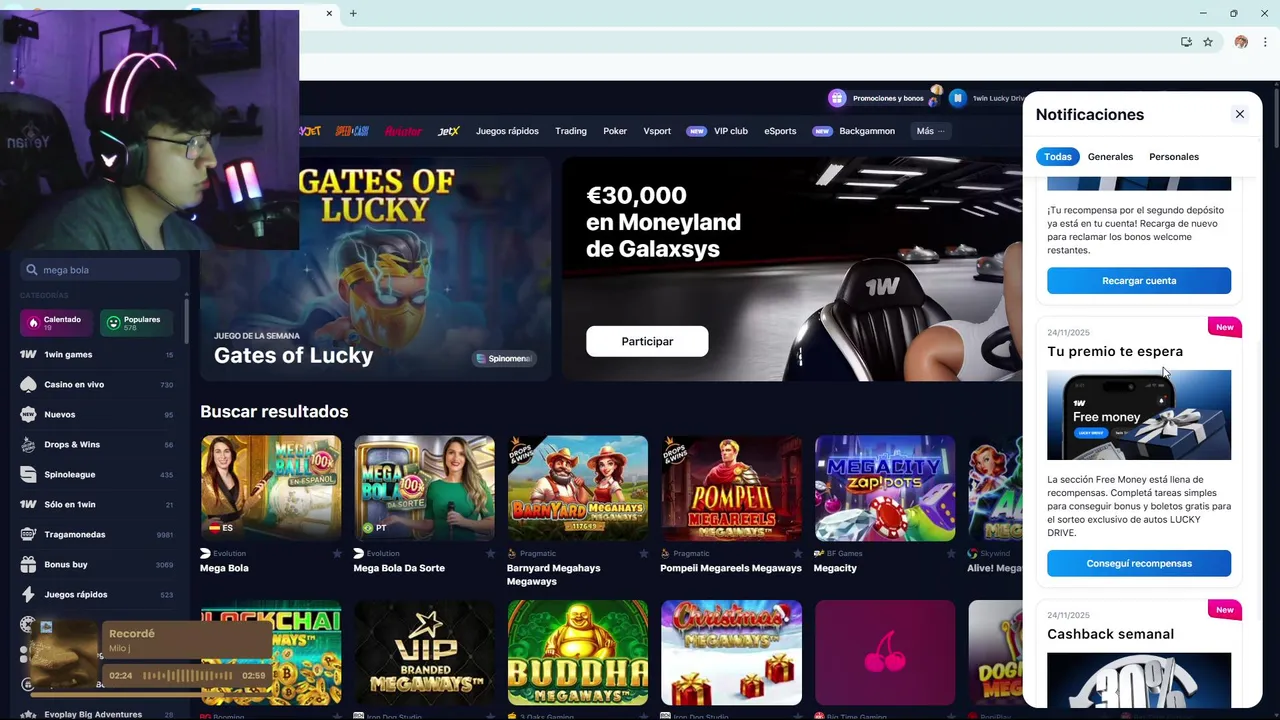The width and height of the screenshot is (1280, 720).
Task: Toggle the Populares category filter
Action: pyautogui.click(x=136, y=323)
